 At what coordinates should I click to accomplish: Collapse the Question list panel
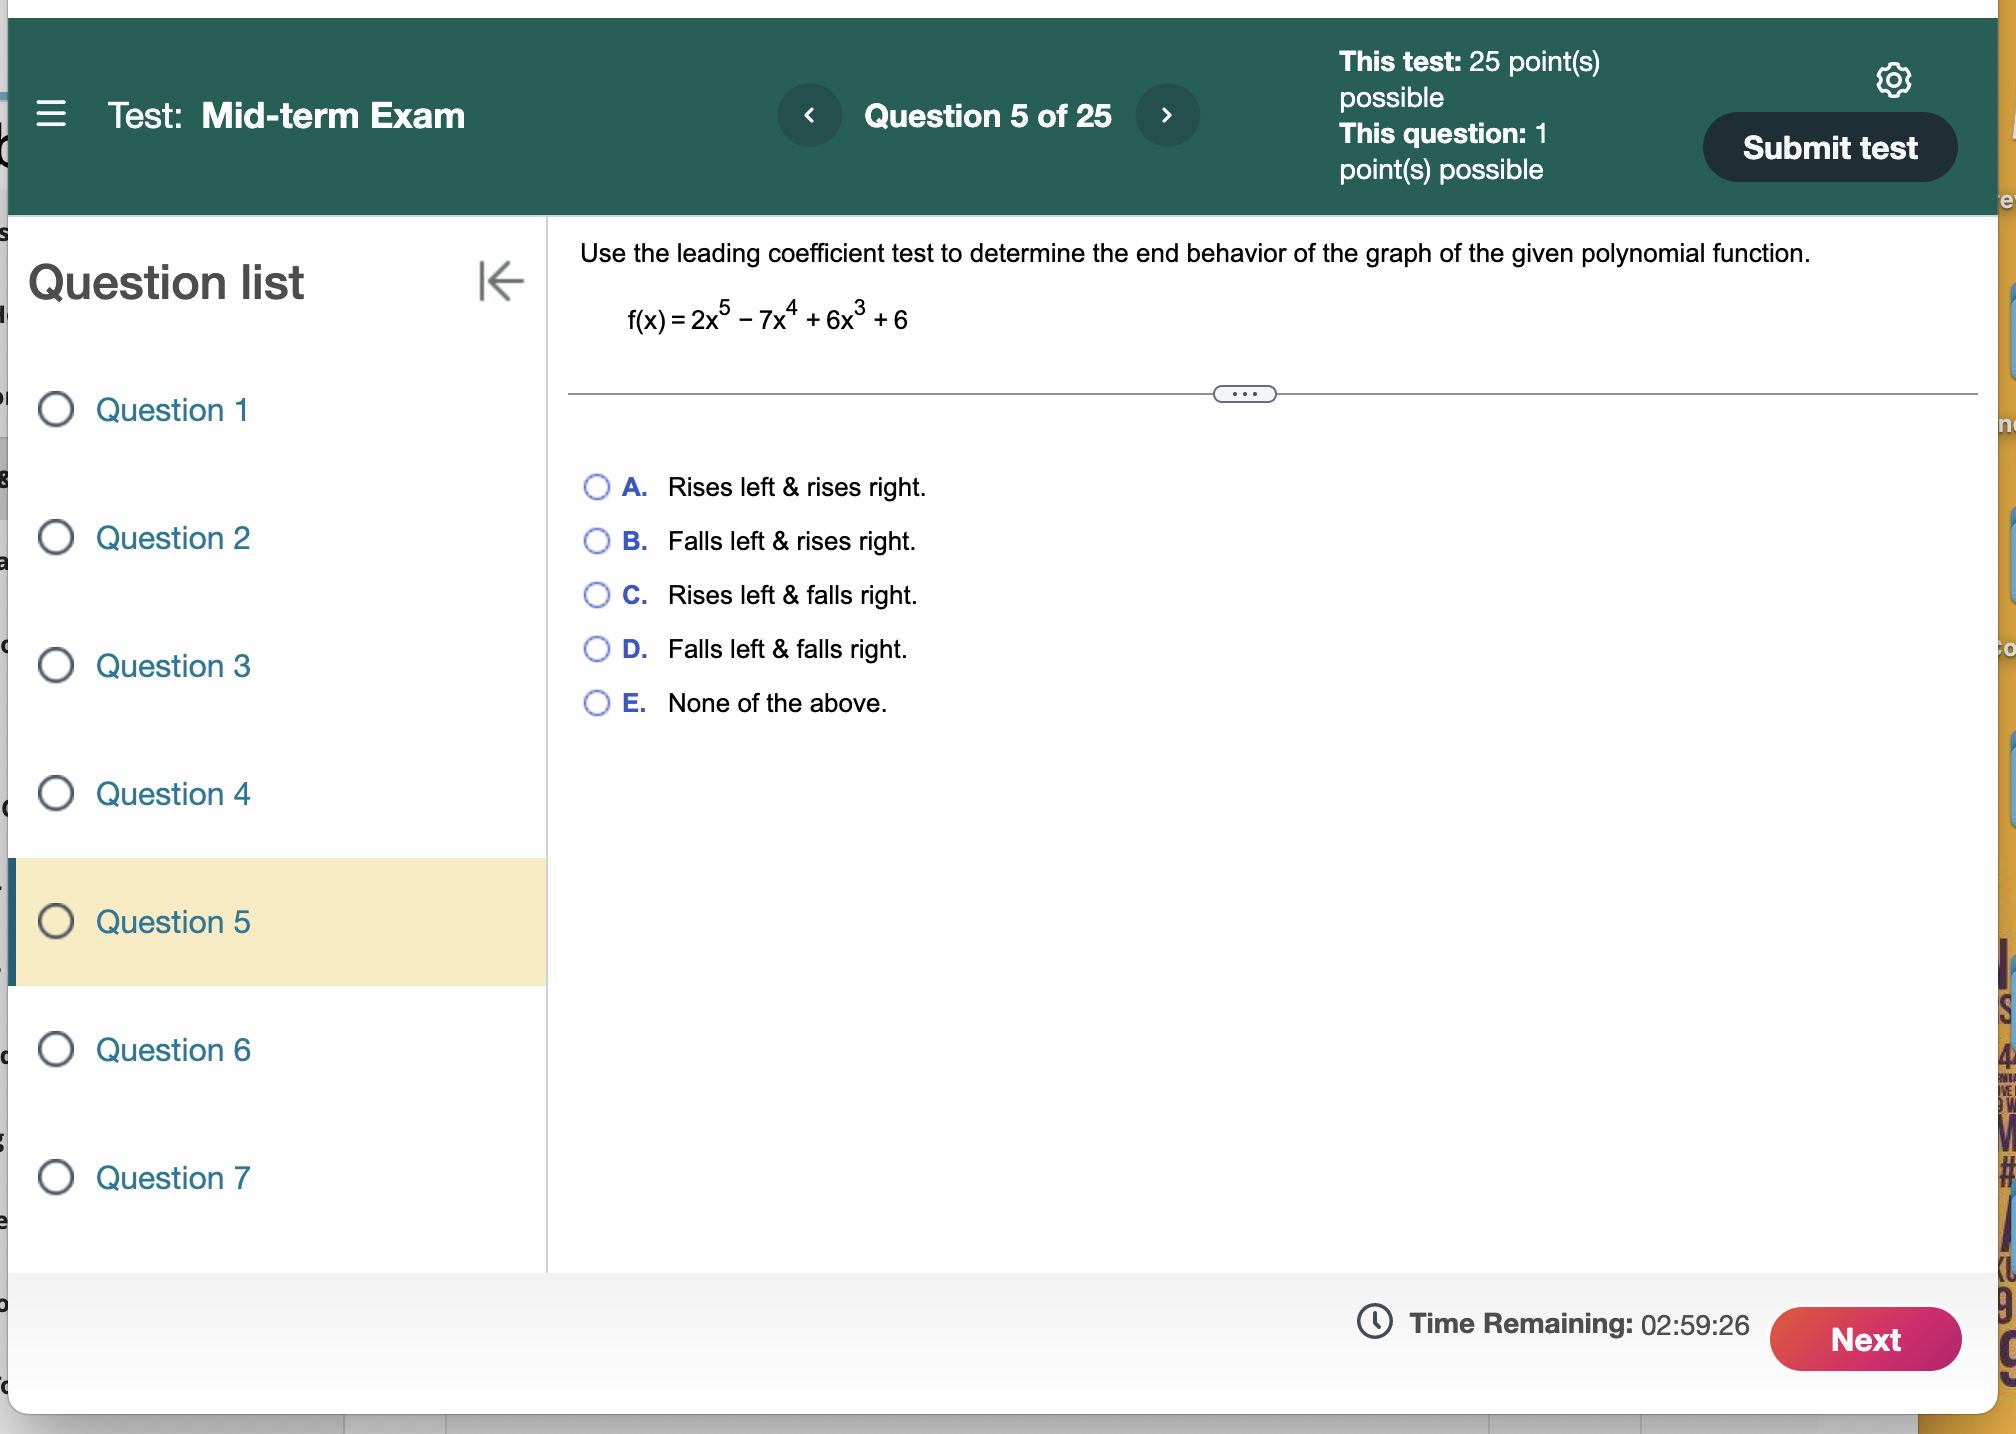(500, 281)
